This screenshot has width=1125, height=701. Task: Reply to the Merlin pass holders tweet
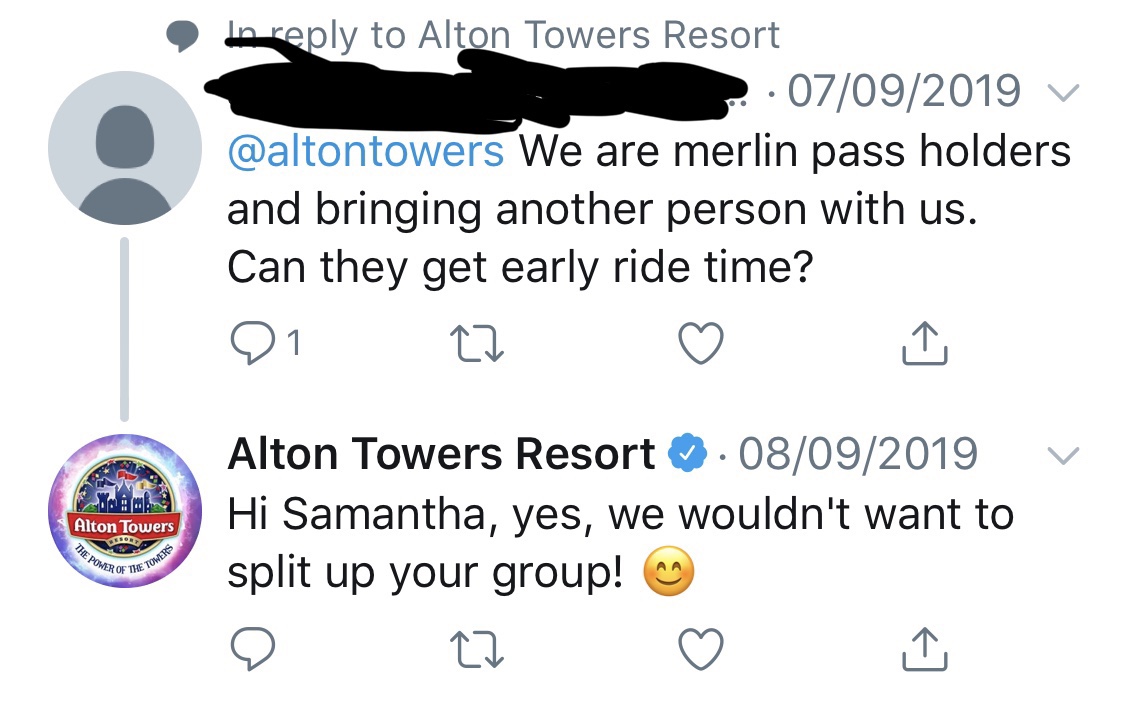pos(253,343)
